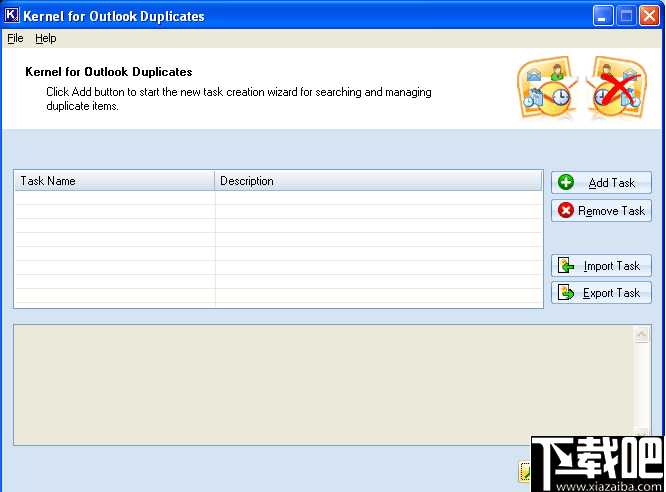The height and width of the screenshot is (492, 666).
Task: Click the crossed-out duplicates banner icon
Action: [x=617, y=88]
